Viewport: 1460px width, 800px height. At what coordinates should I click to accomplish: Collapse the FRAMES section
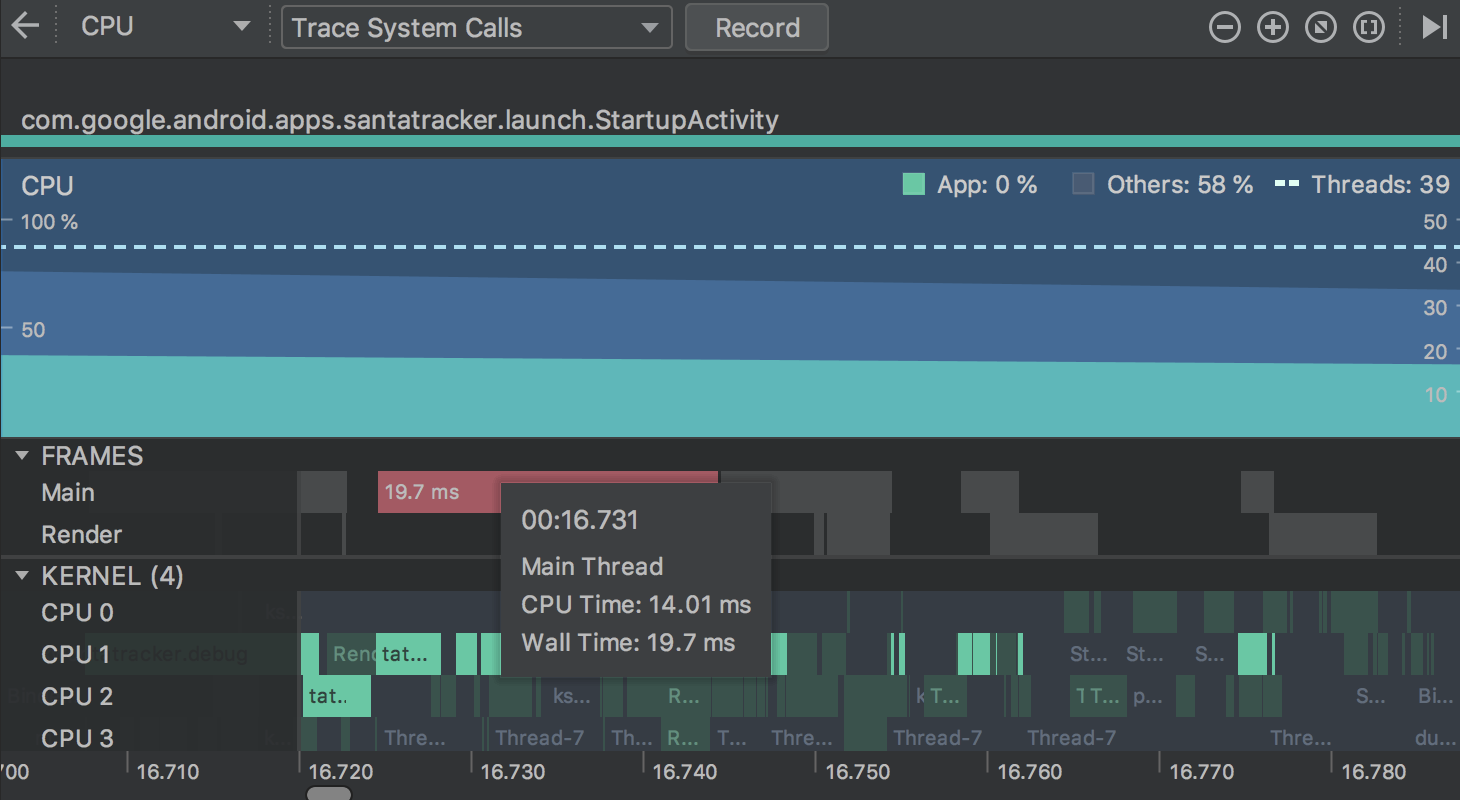(x=22, y=457)
